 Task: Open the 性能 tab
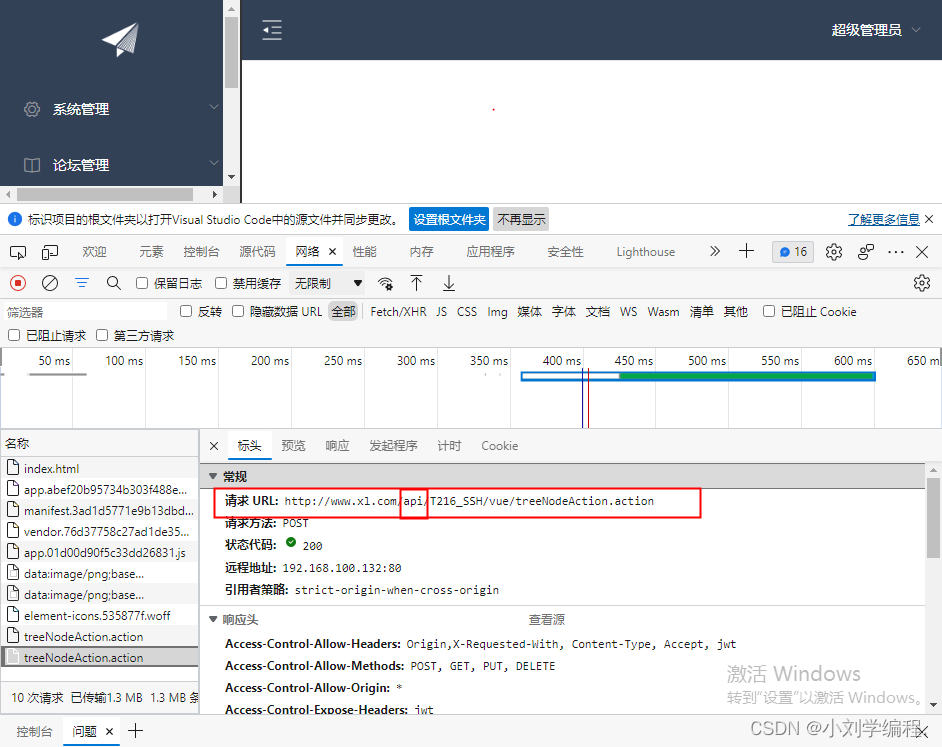[364, 252]
